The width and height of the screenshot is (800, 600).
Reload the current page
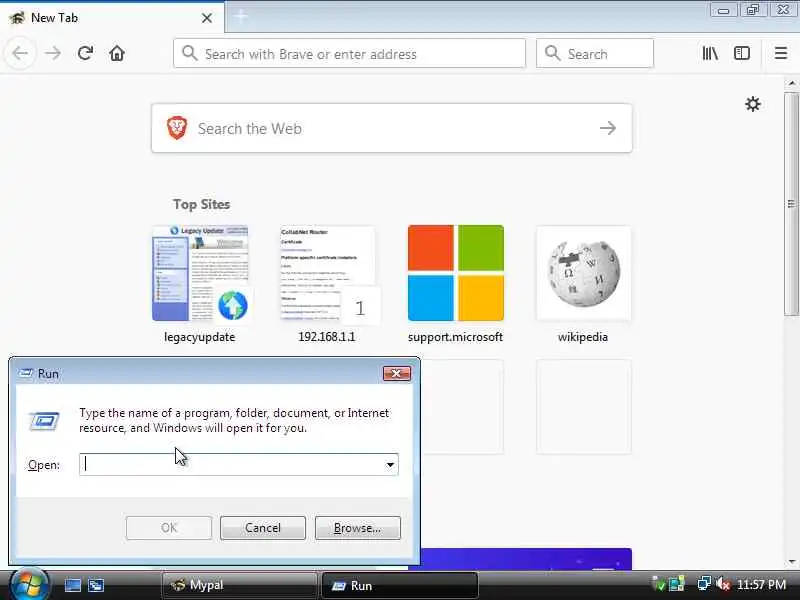(x=85, y=53)
